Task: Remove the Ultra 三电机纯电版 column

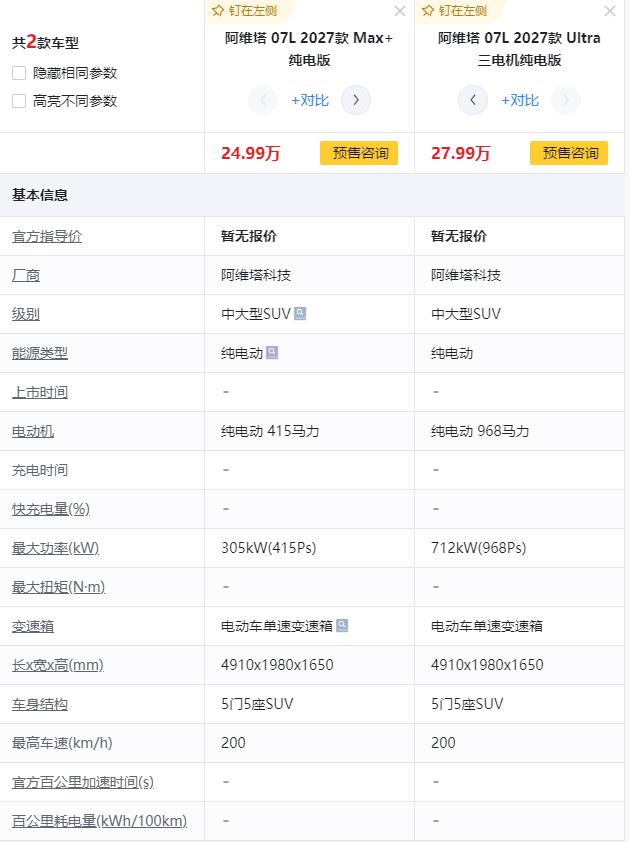Action: coord(610,11)
